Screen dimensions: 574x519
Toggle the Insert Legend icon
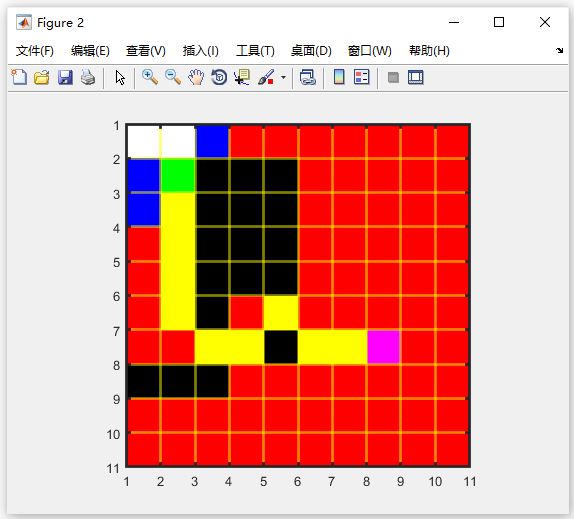(x=362, y=77)
